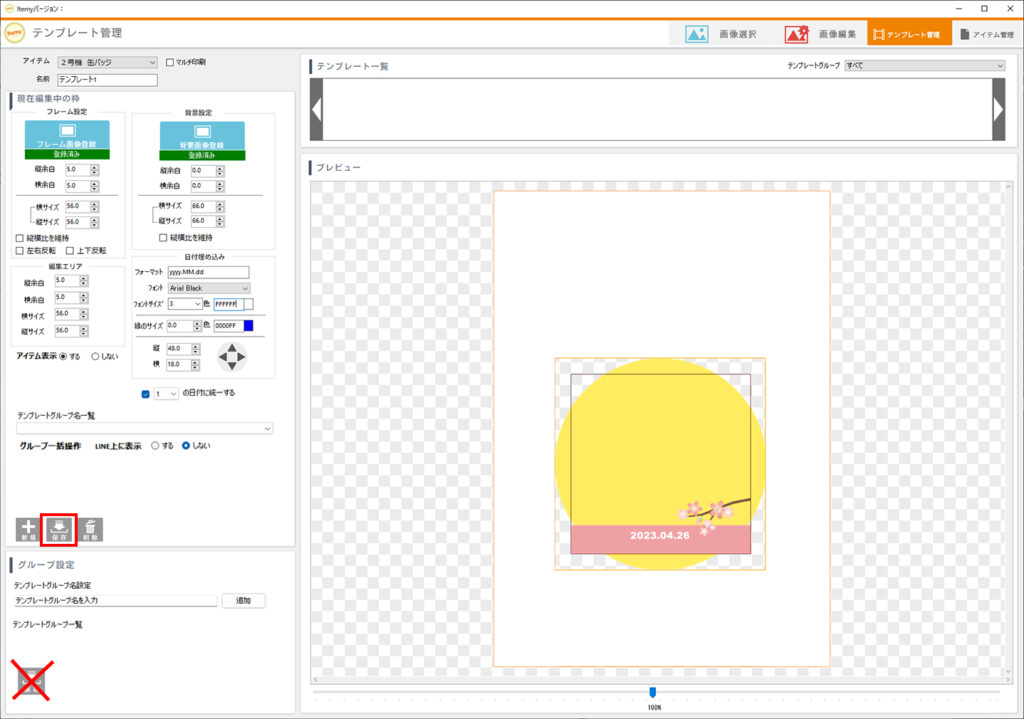
Task: Uncheck the 日付に統一する checkbox
Action: [146, 393]
